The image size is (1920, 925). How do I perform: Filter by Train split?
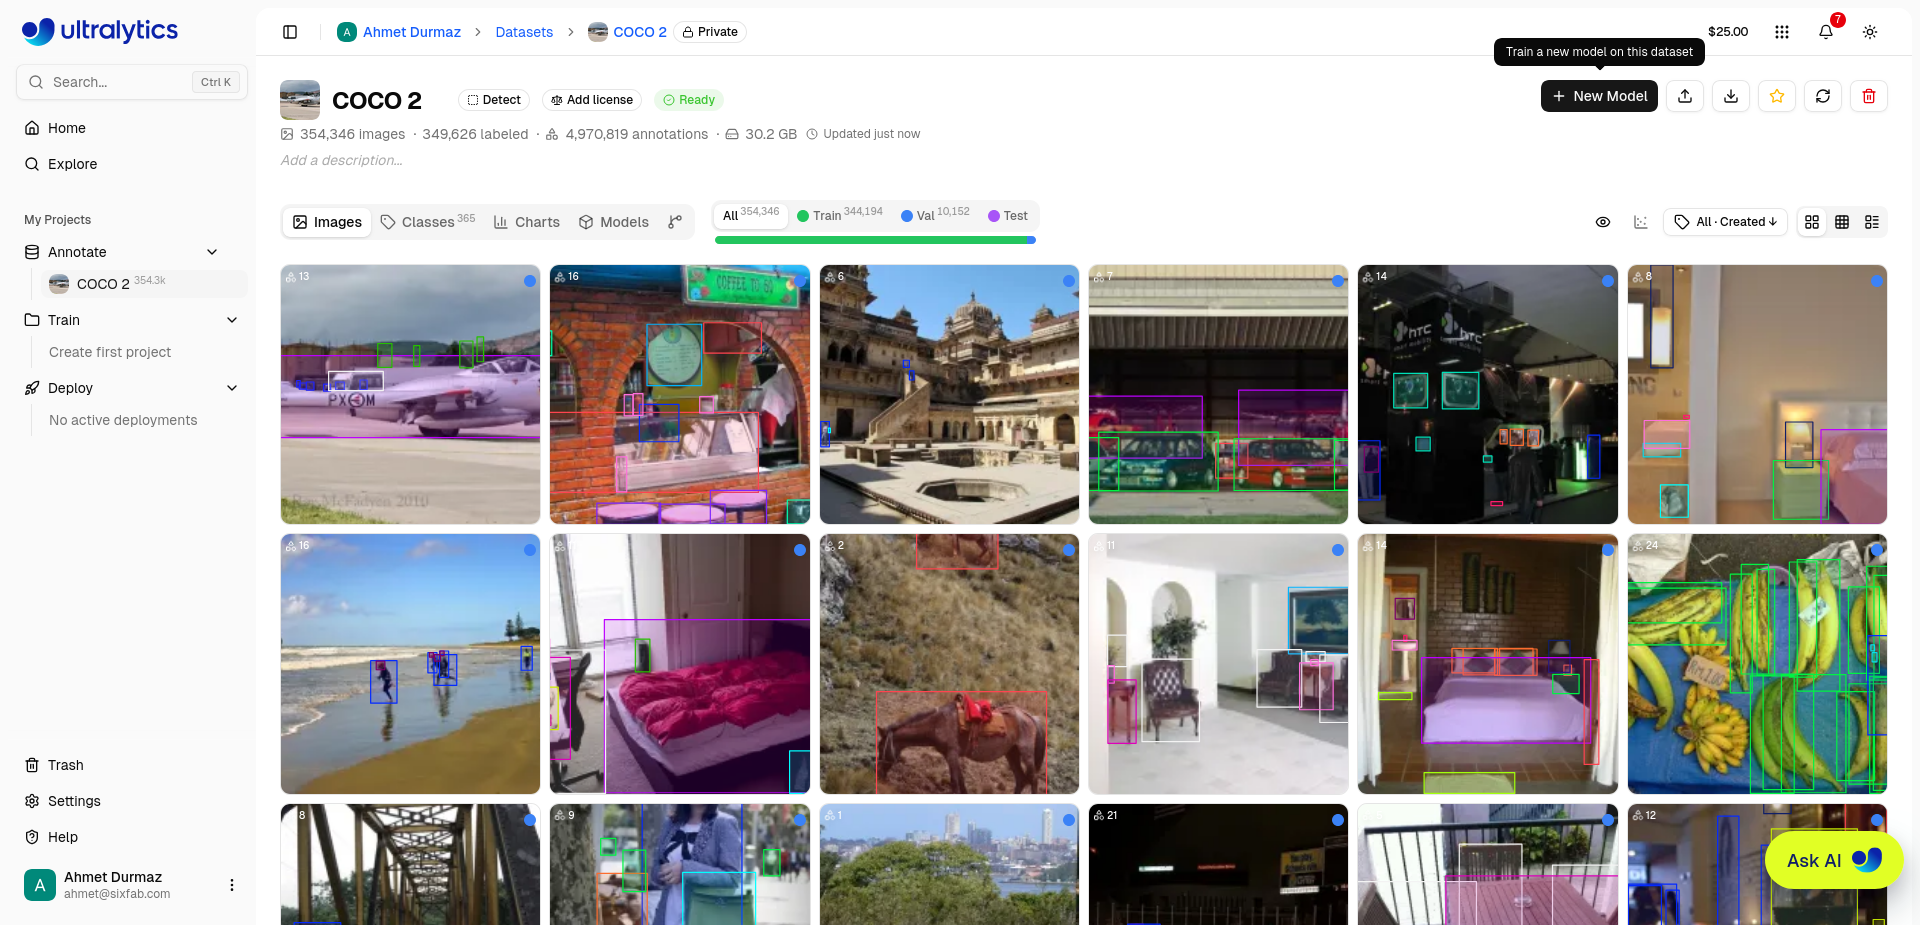840,215
